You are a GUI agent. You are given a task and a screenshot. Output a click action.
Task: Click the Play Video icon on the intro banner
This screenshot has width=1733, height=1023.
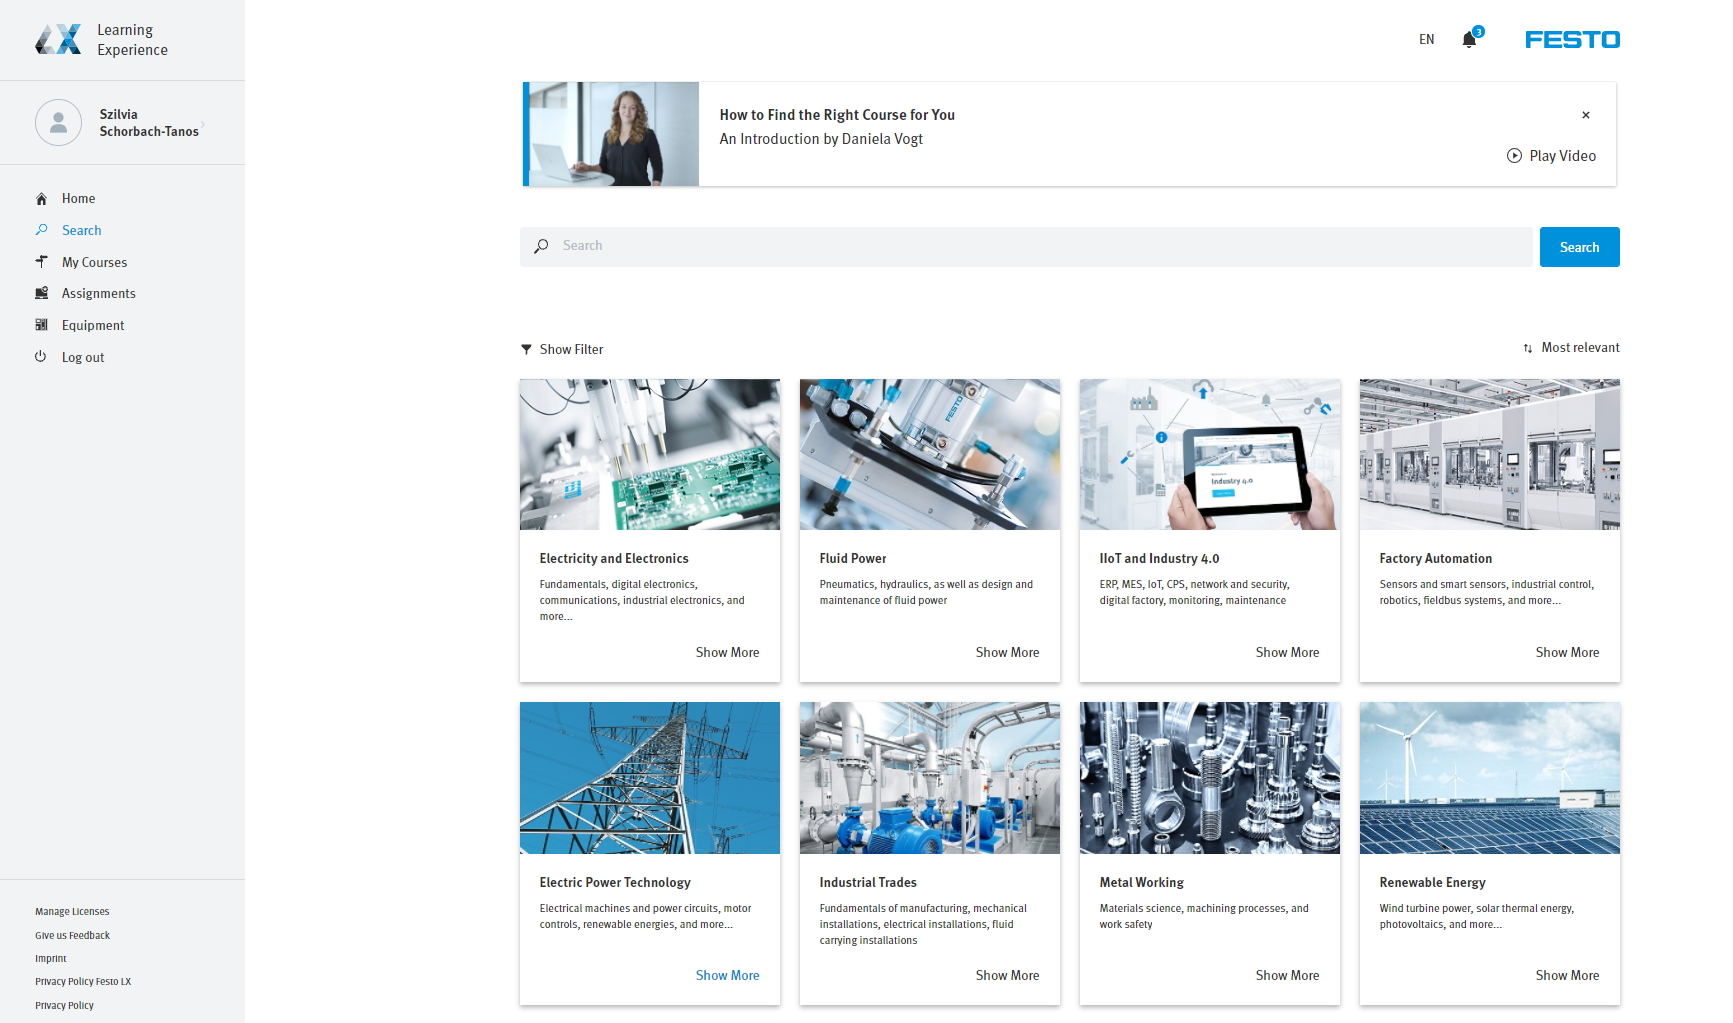tap(1514, 156)
